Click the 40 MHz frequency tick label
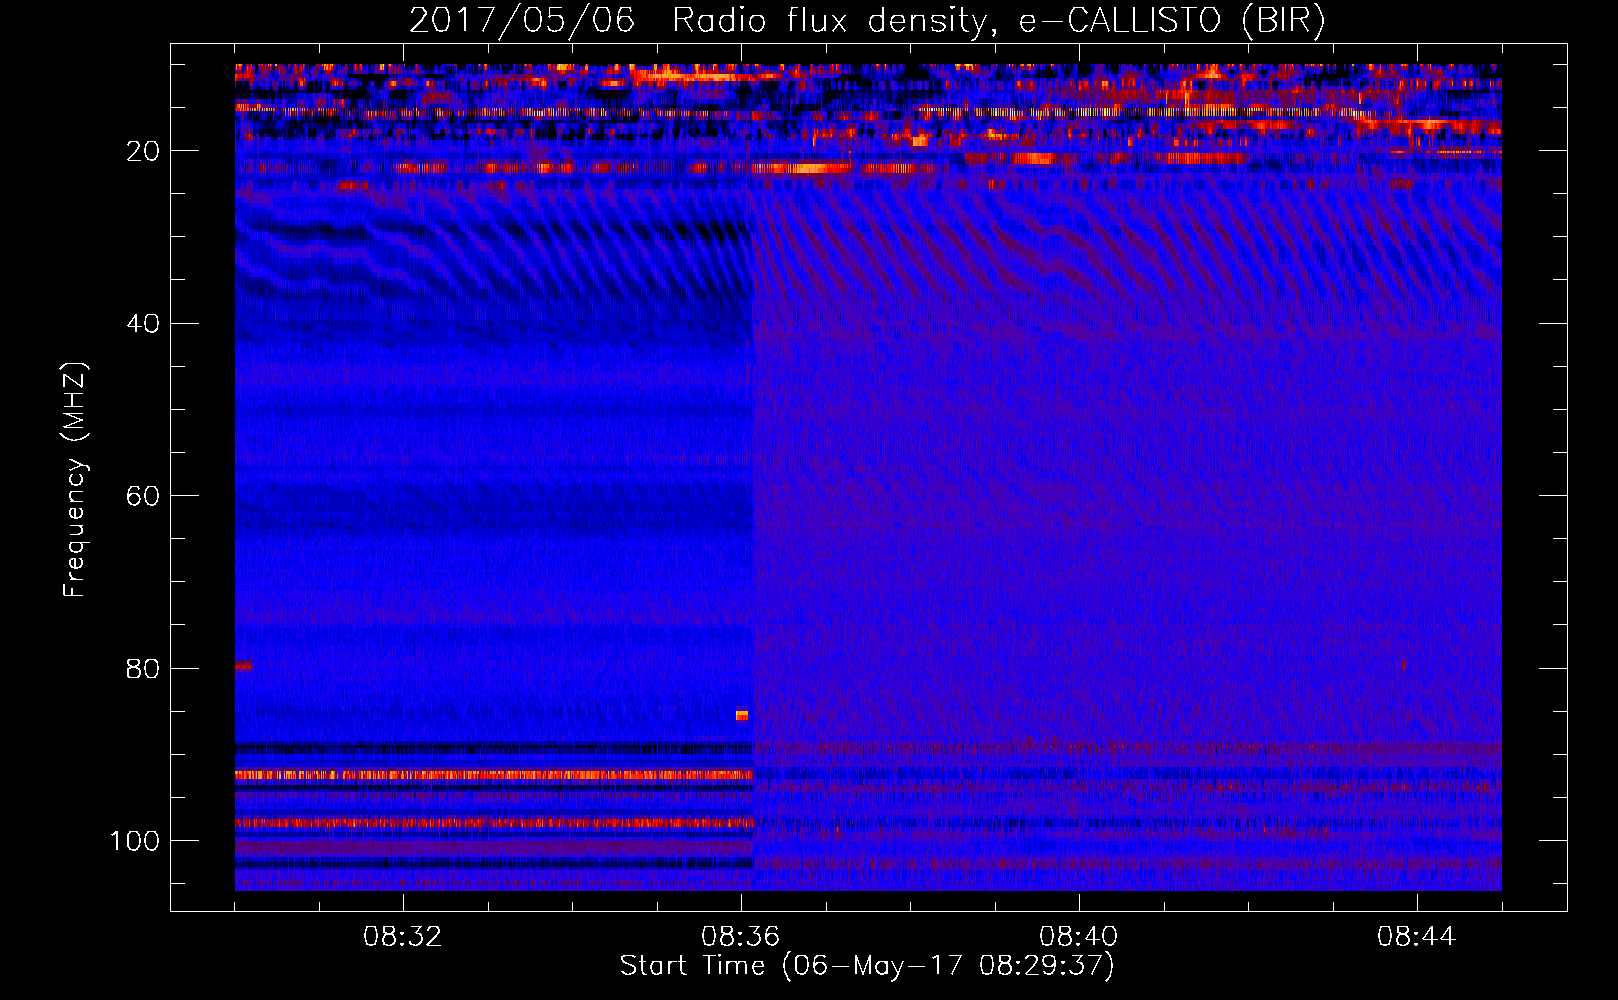Screen dimensions: 1618x1000 point(143,323)
